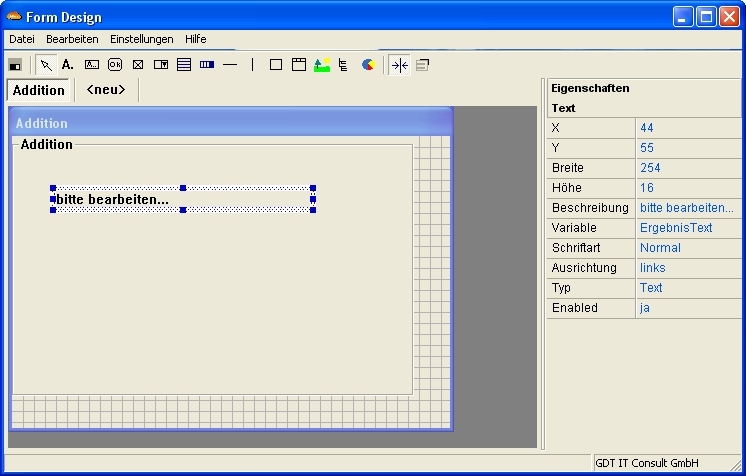The width and height of the screenshot is (746, 476).
Task: Open the Einstellungen menu
Action: pyautogui.click(x=141, y=39)
